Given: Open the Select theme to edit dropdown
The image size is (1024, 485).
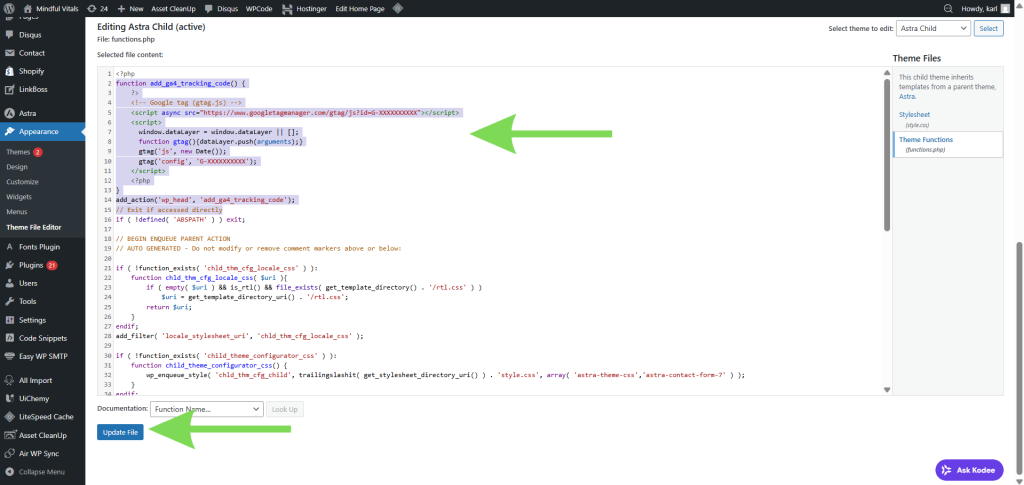Looking at the screenshot, I should click(x=933, y=29).
